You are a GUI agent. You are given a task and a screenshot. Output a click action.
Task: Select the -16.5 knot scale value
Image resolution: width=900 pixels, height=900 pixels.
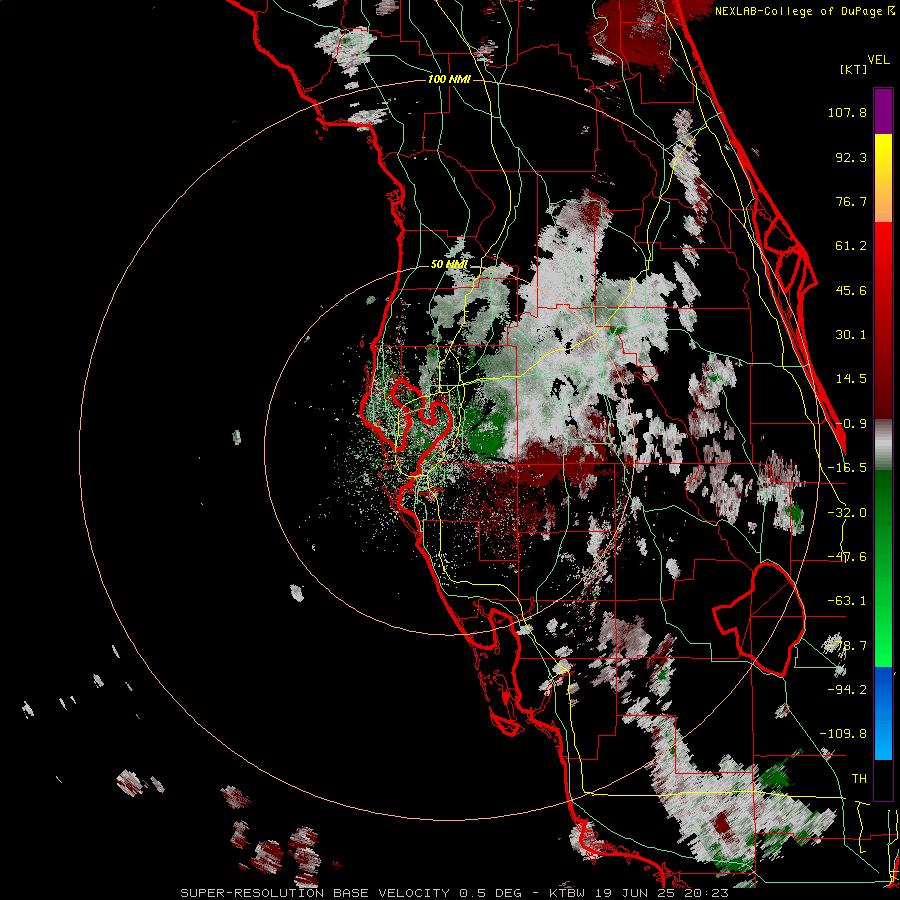[847, 468]
